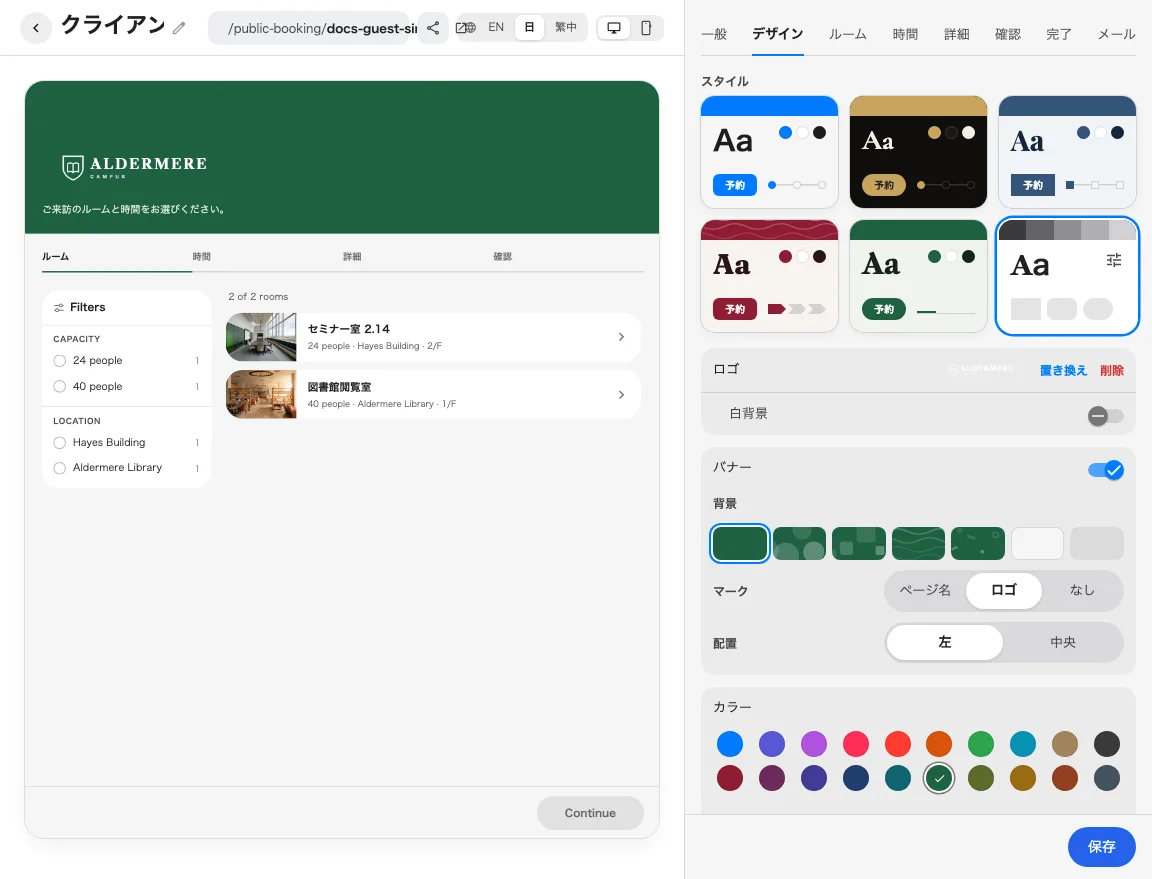
Task: Open the ルーム settings tab
Action: click(x=847, y=34)
